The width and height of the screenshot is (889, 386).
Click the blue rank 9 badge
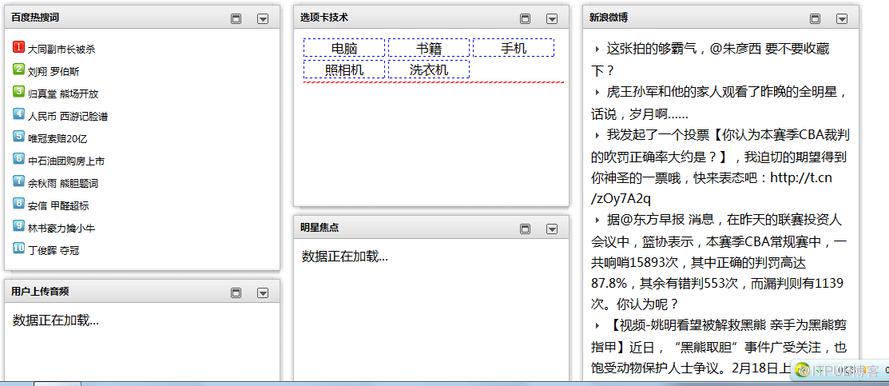click(x=19, y=226)
